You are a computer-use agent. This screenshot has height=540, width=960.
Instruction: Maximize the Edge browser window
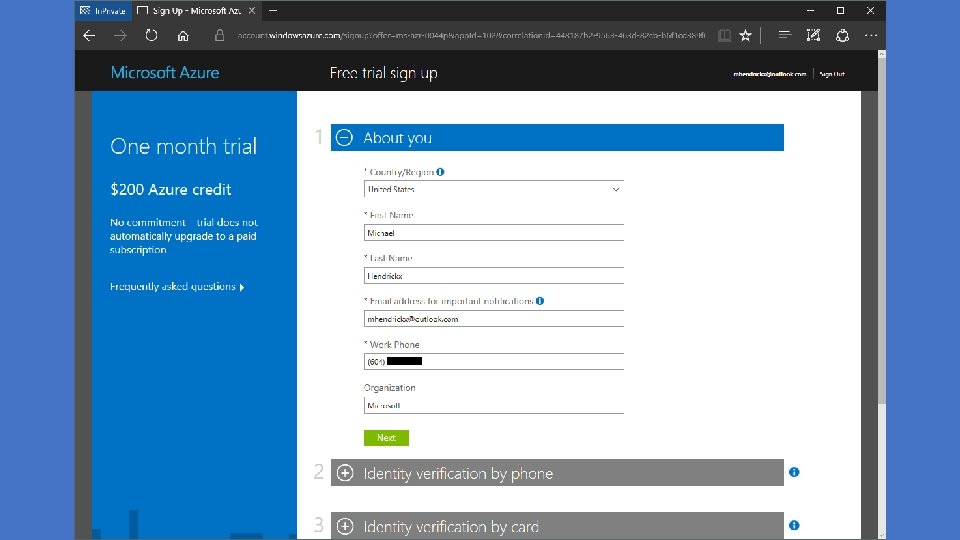click(841, 10)
